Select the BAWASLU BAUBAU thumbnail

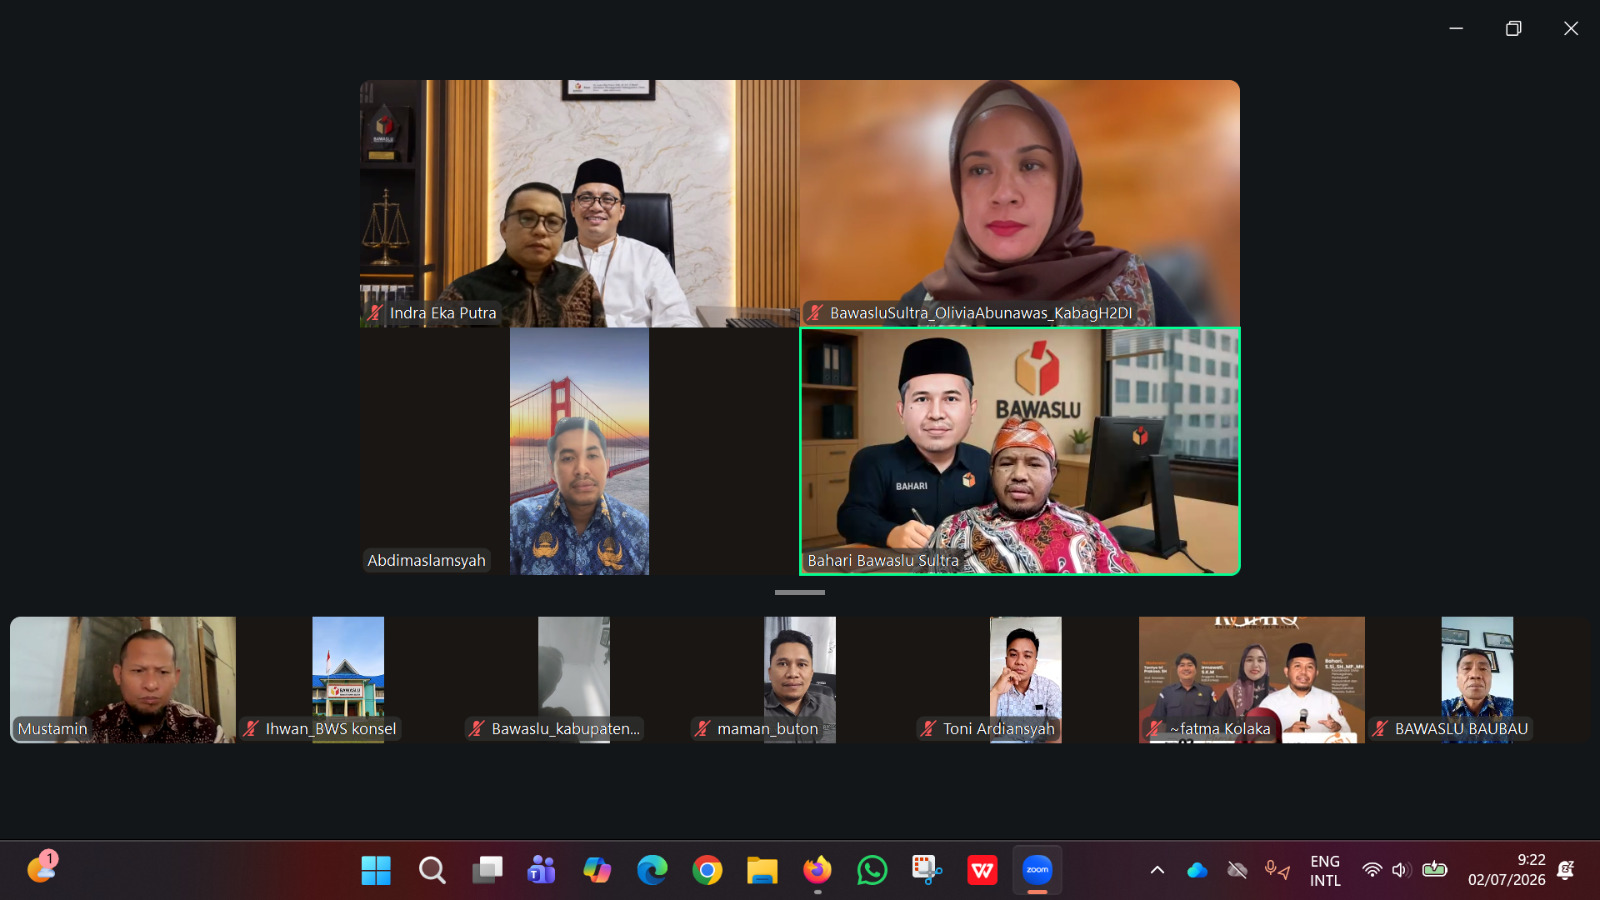1477,680
